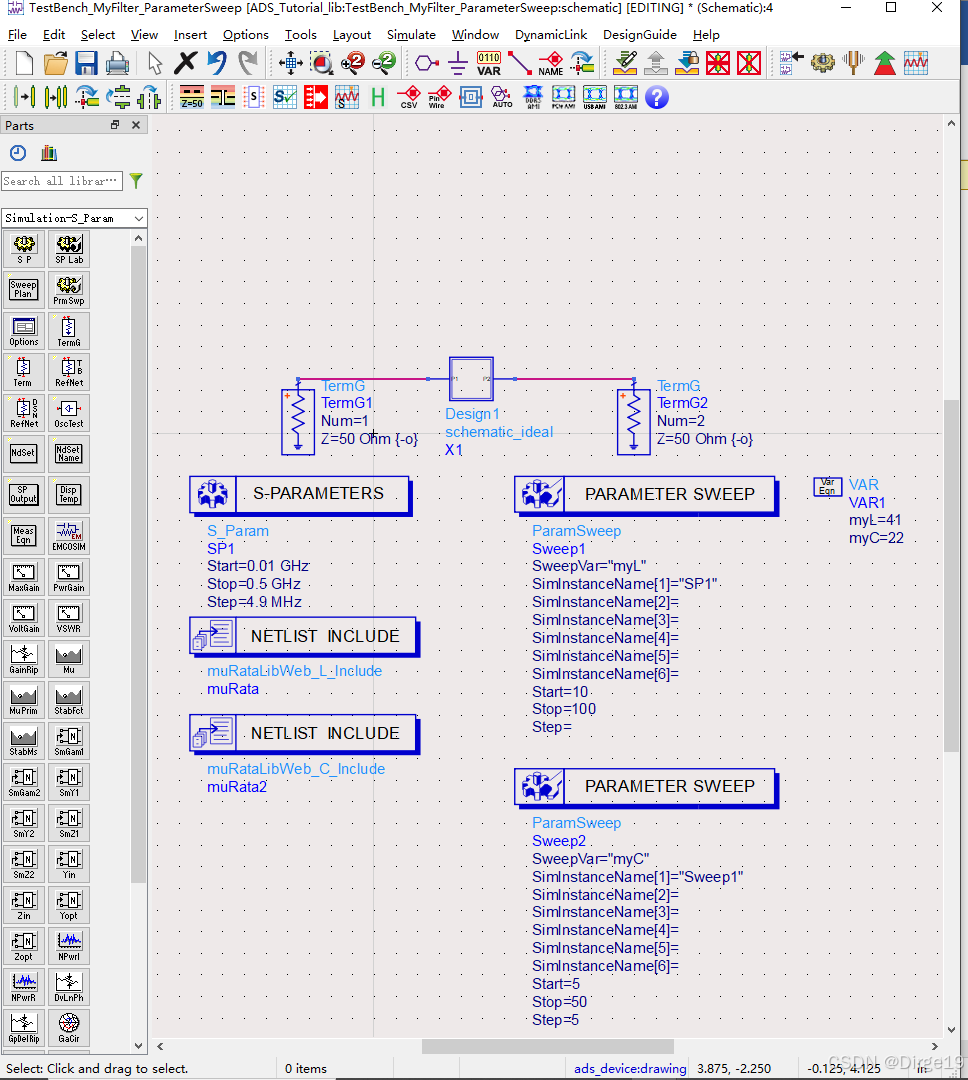Select the OscTest component
This screenshot has height=1080, width=968.
point(69,412)
